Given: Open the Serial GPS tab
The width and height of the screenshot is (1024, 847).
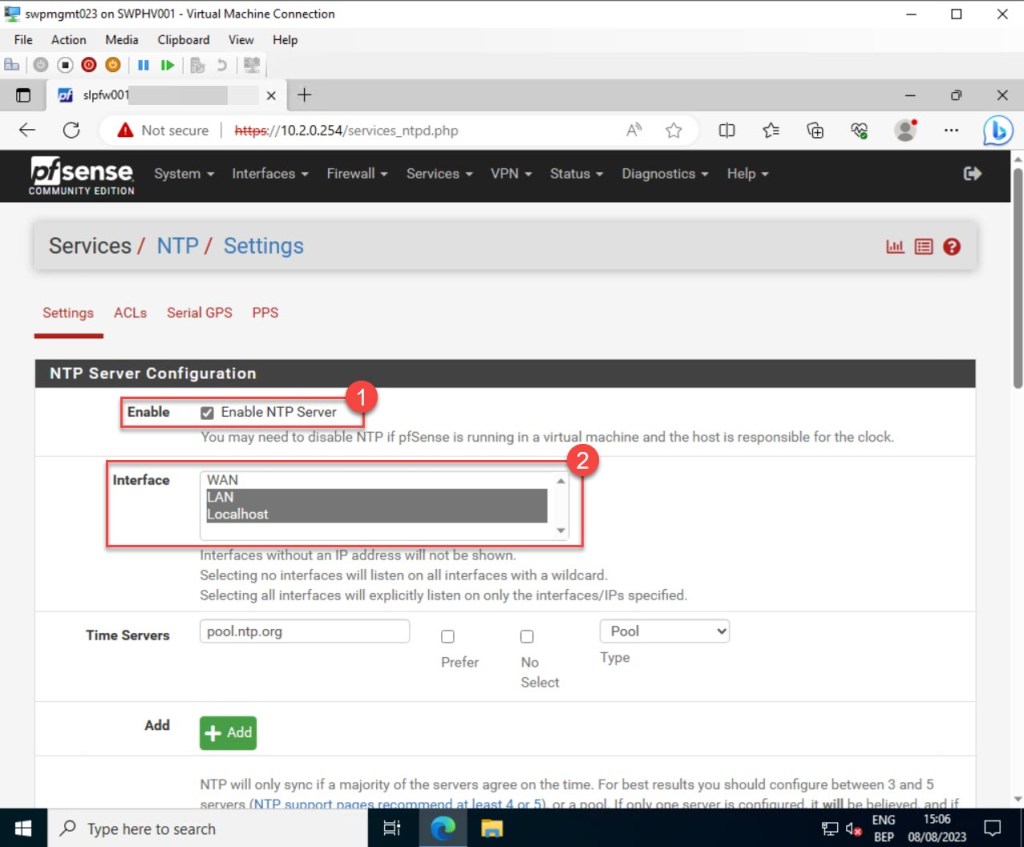Looking at the screenshot, I should (199, 313).
